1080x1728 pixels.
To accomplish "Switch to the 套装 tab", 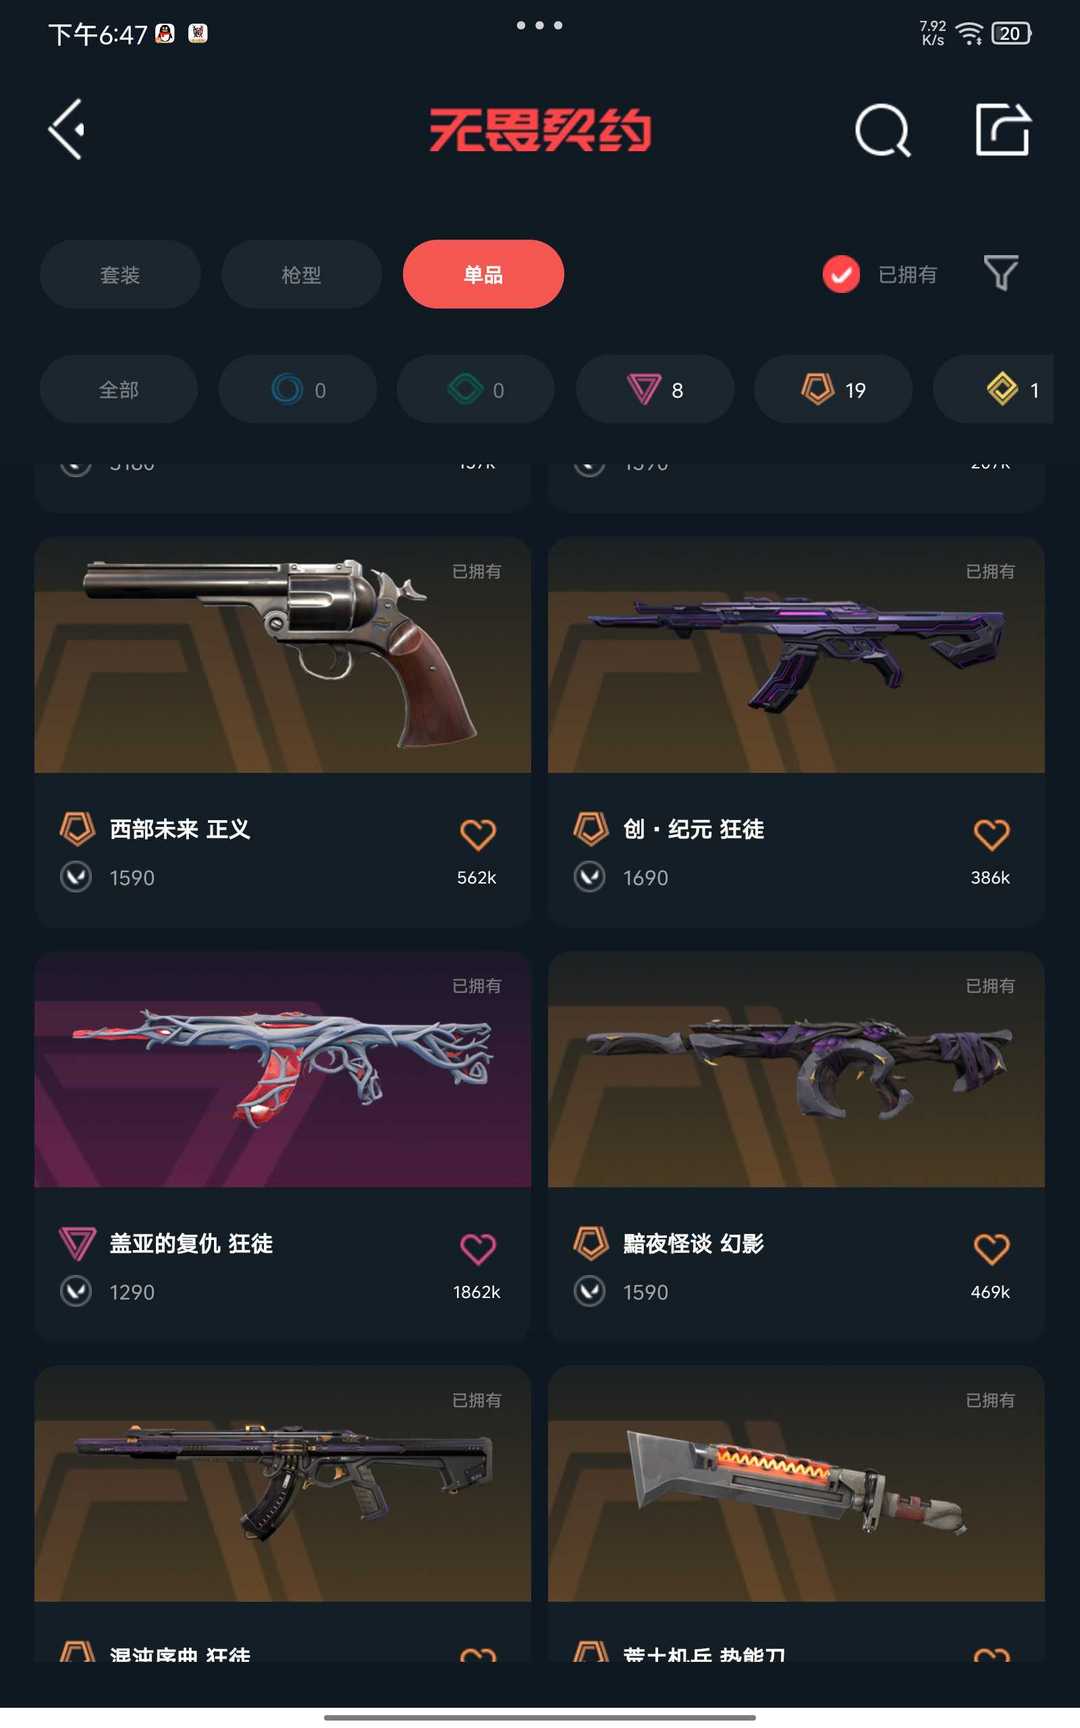I will click(x=120, y=274).
